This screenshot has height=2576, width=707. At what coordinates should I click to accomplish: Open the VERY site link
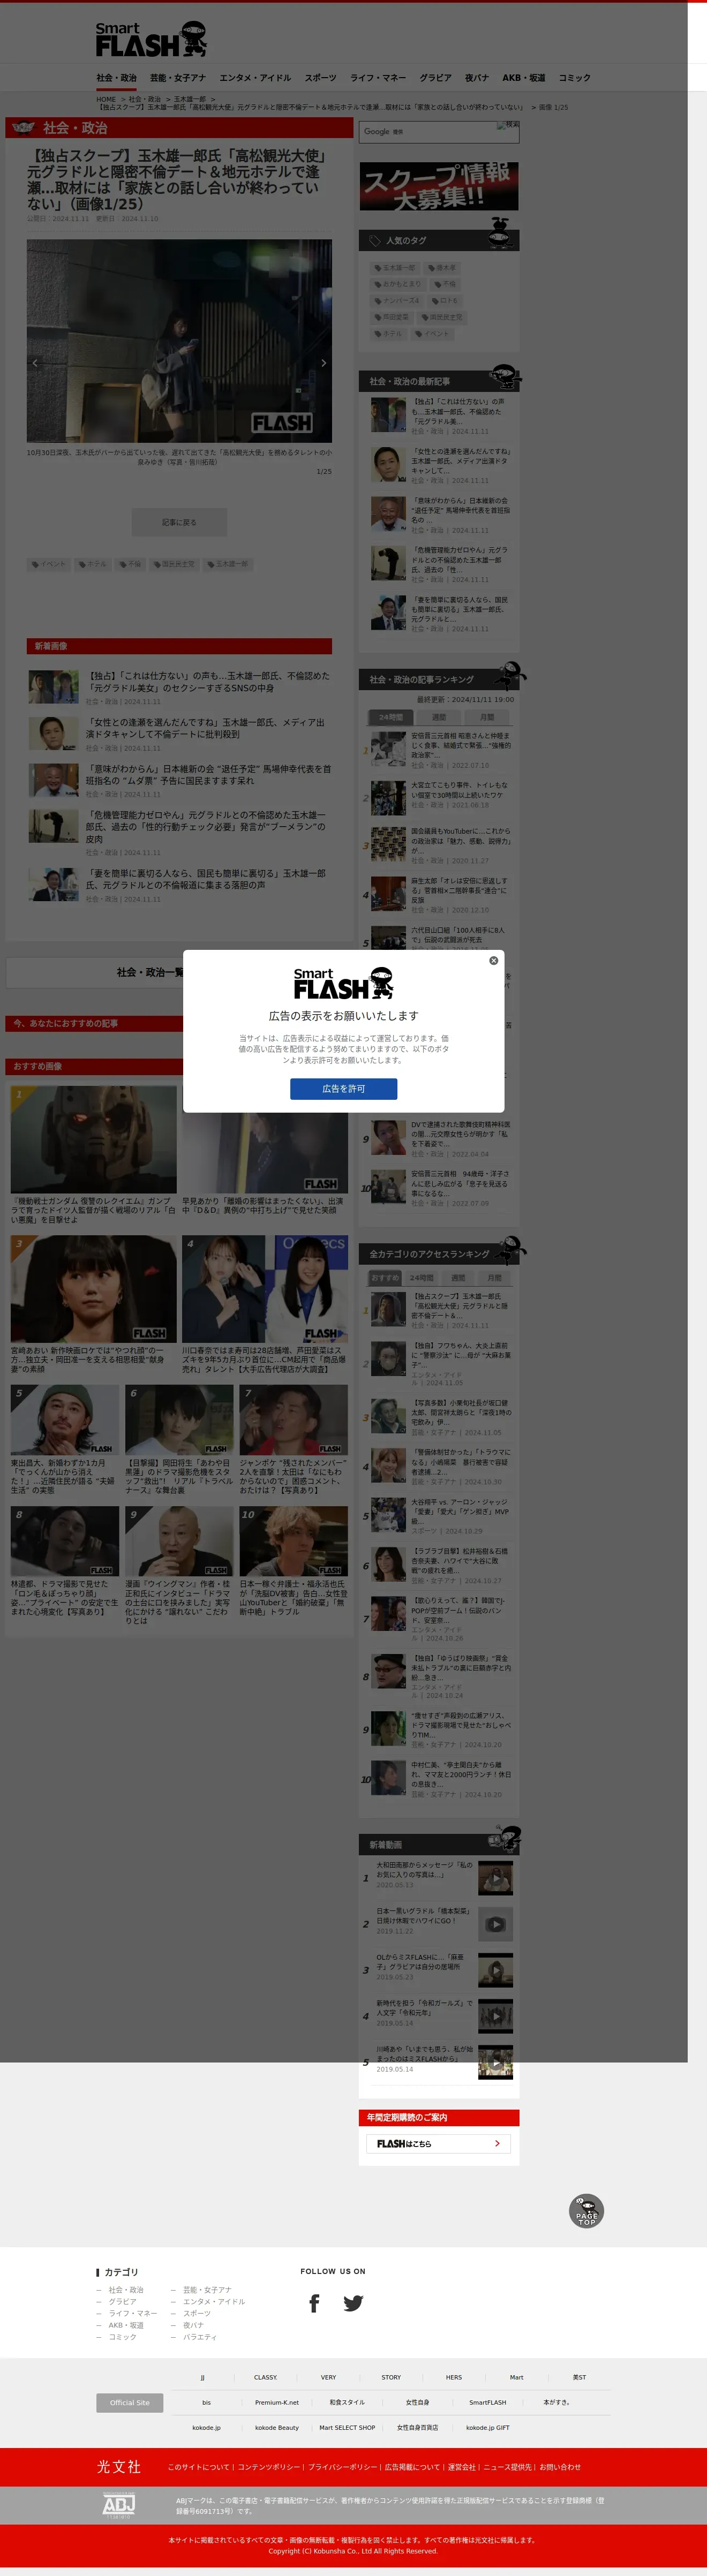328,2377
